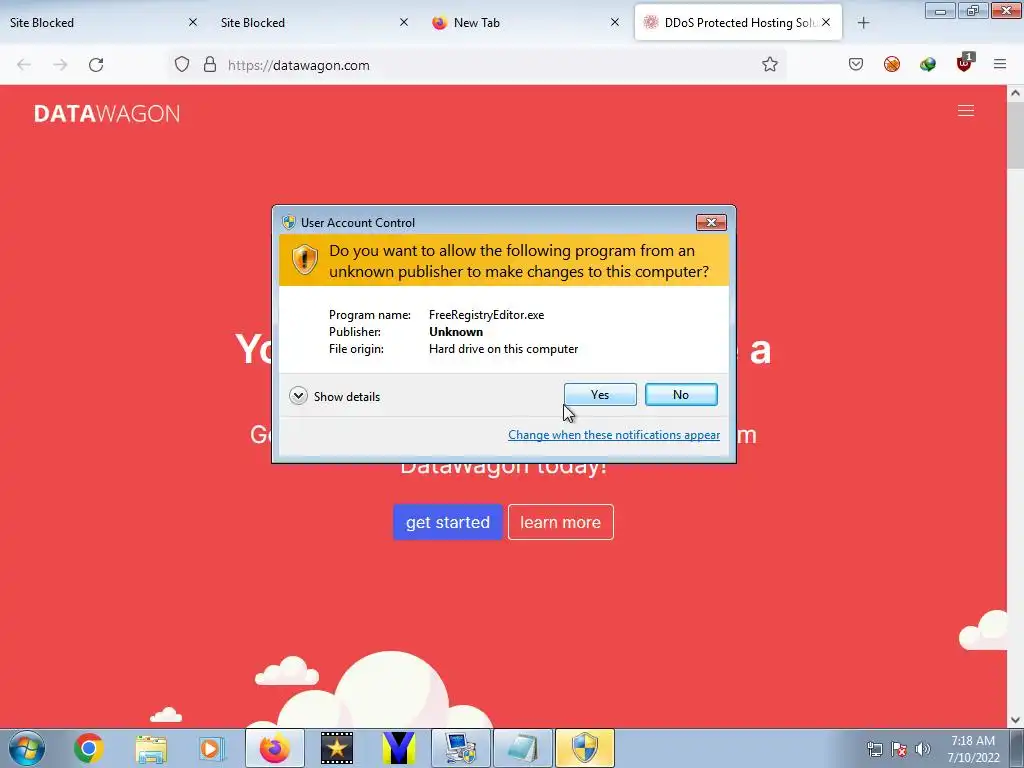Open the Windows Start menu
Viewport: 1024px width, 768px height.
coord(27,748)
